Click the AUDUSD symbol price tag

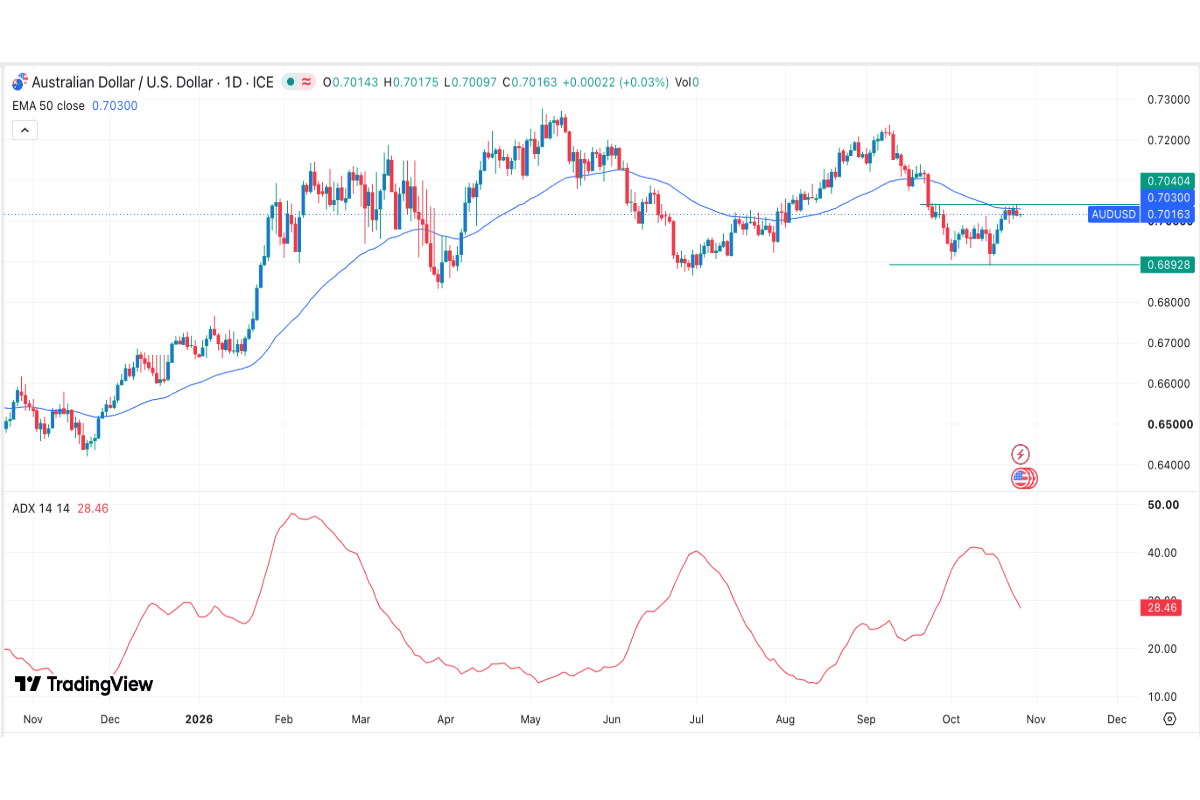click(x=1113, y=214)
